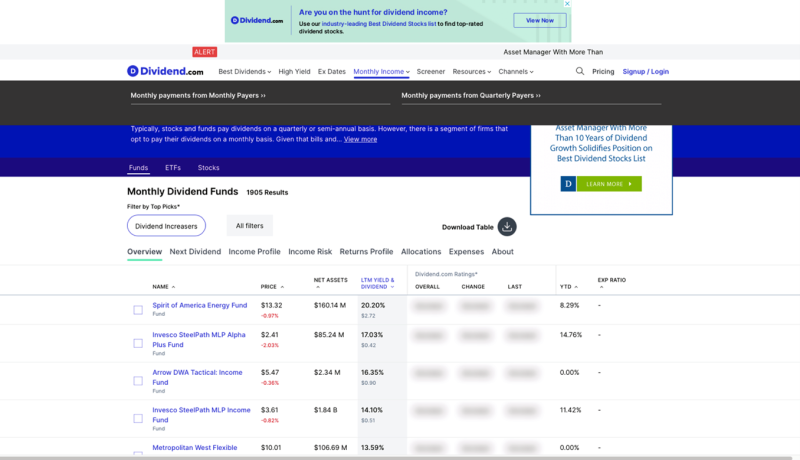800x460 pixels.
Task: Select the Arrow DWA Tactical Income Fund checkbox
Action: 138,381
